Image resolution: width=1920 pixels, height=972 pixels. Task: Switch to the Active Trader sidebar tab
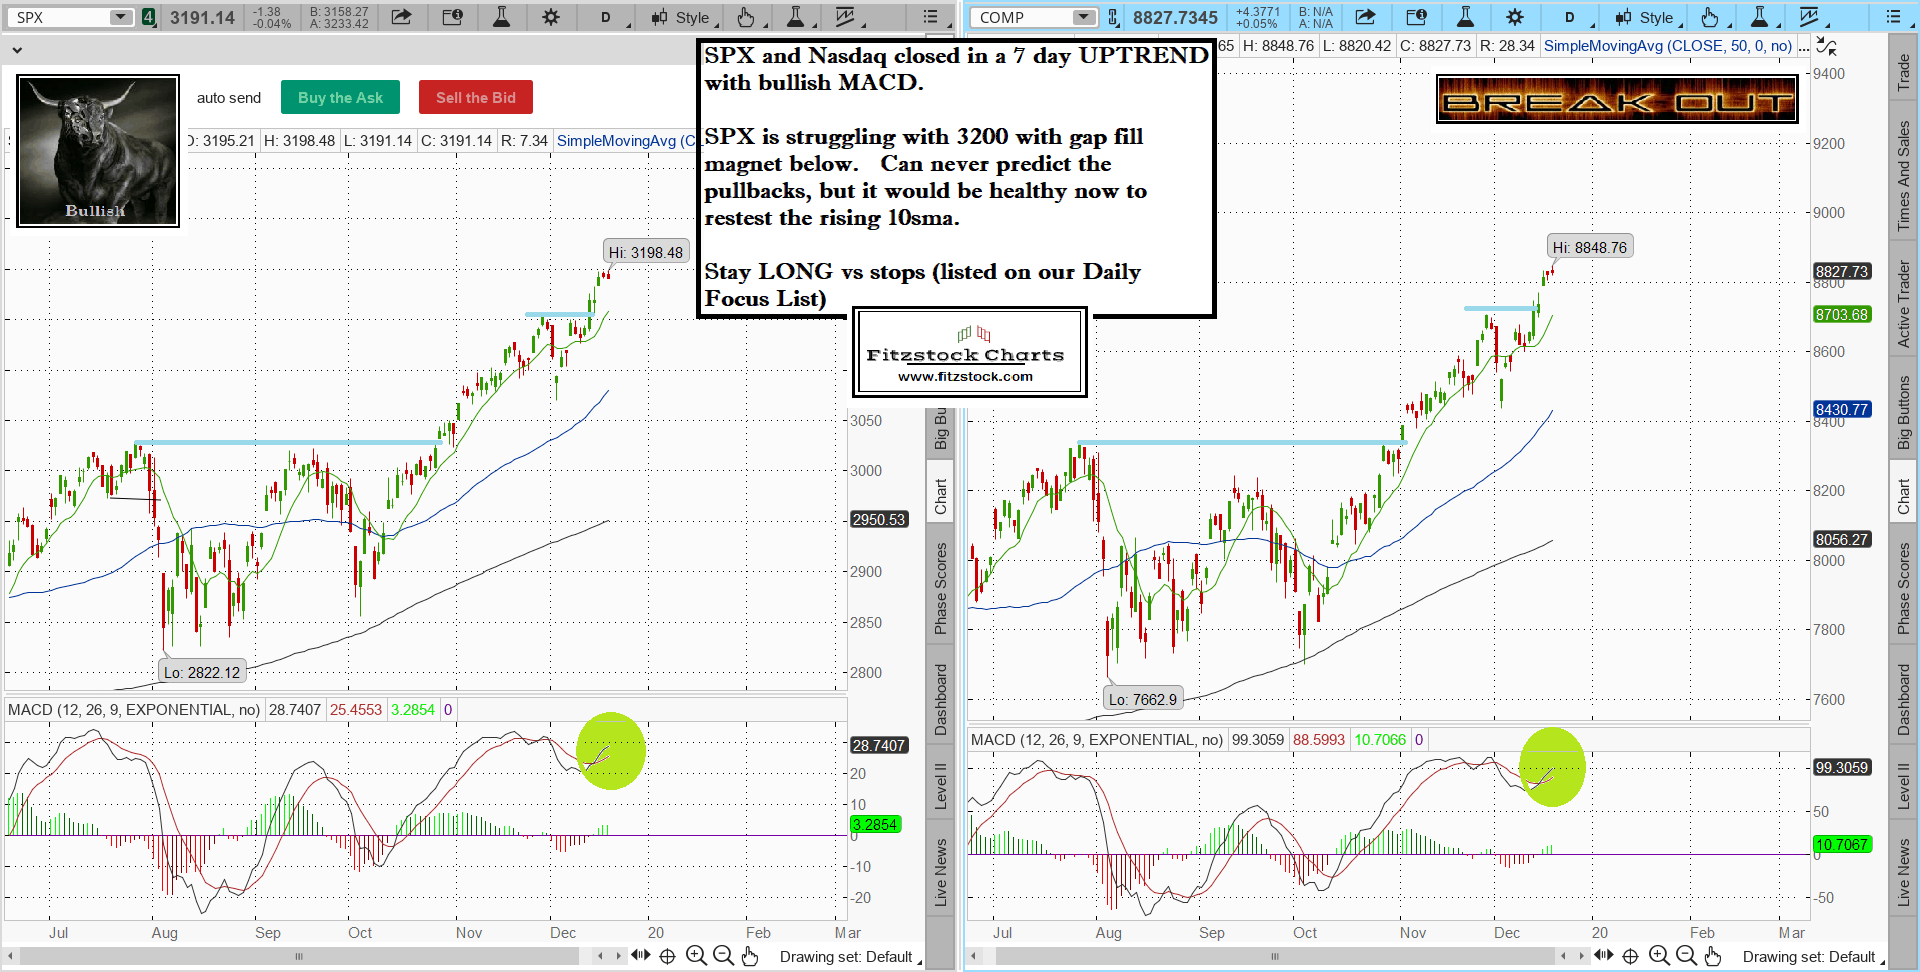1904,304
